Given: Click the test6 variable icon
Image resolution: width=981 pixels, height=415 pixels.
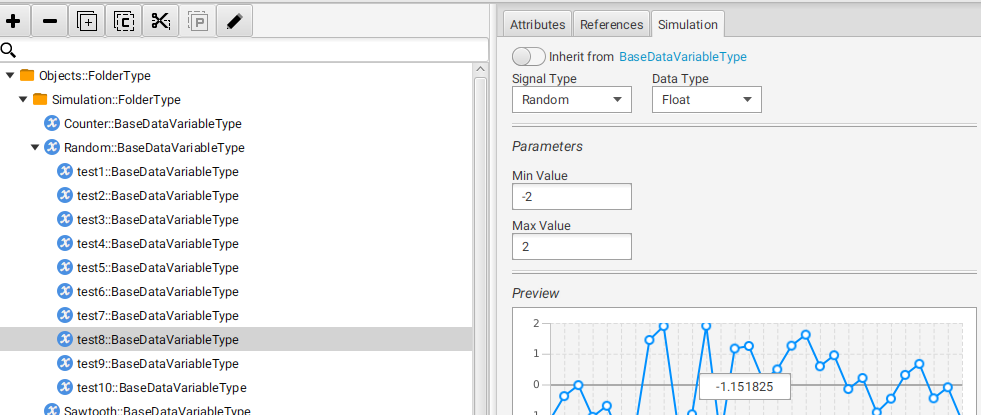Looking at the screenshot, I should tap(64, 291).
